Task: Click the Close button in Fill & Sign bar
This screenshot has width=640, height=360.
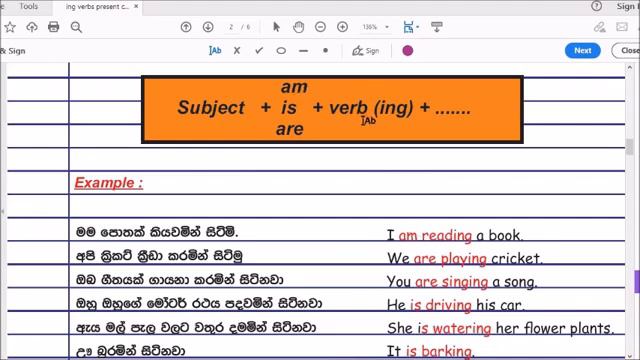Action: [x=627, y=51]
